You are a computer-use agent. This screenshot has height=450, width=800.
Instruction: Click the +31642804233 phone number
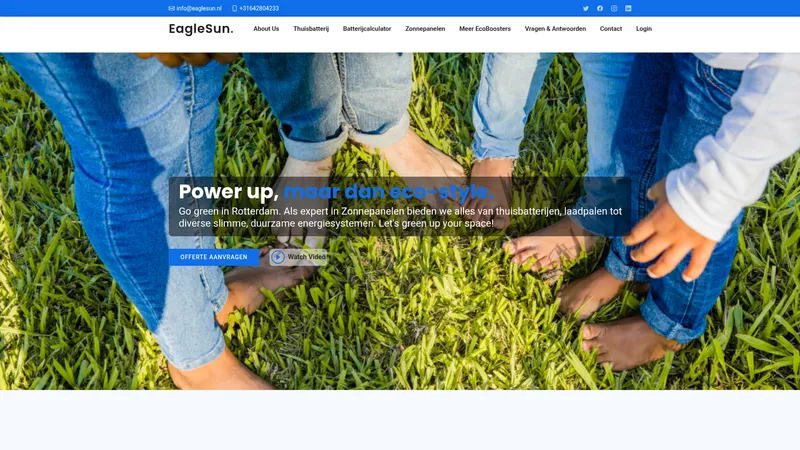(x=259, y=8)
